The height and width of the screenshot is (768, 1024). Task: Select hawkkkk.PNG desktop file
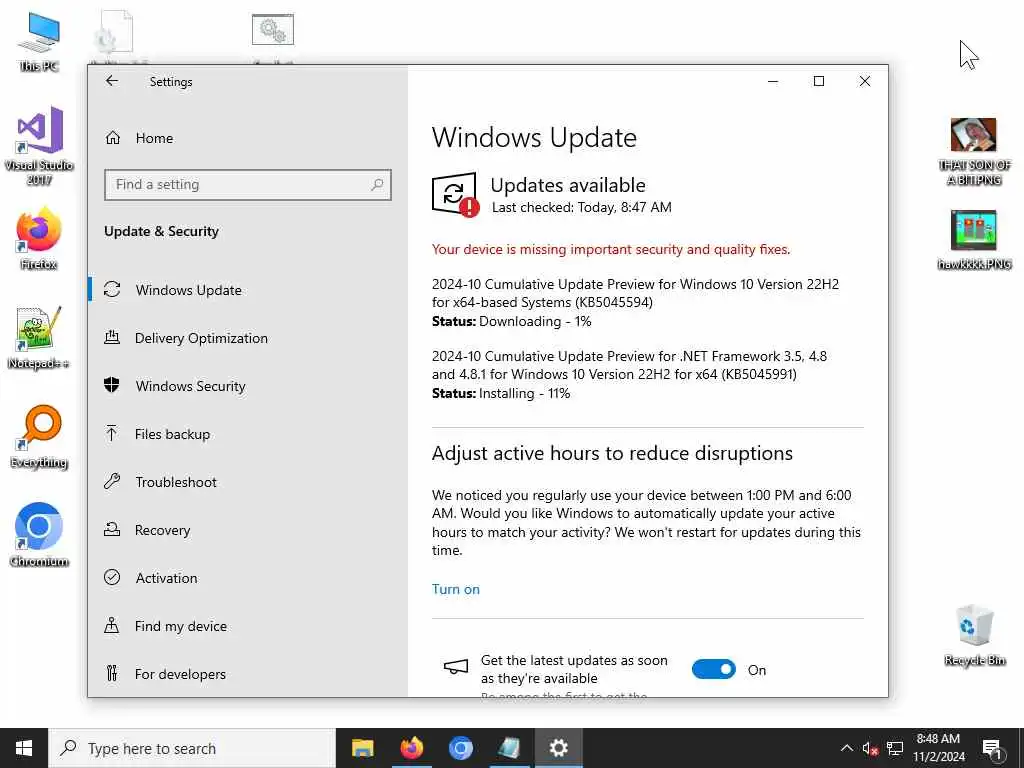point(974,240)
